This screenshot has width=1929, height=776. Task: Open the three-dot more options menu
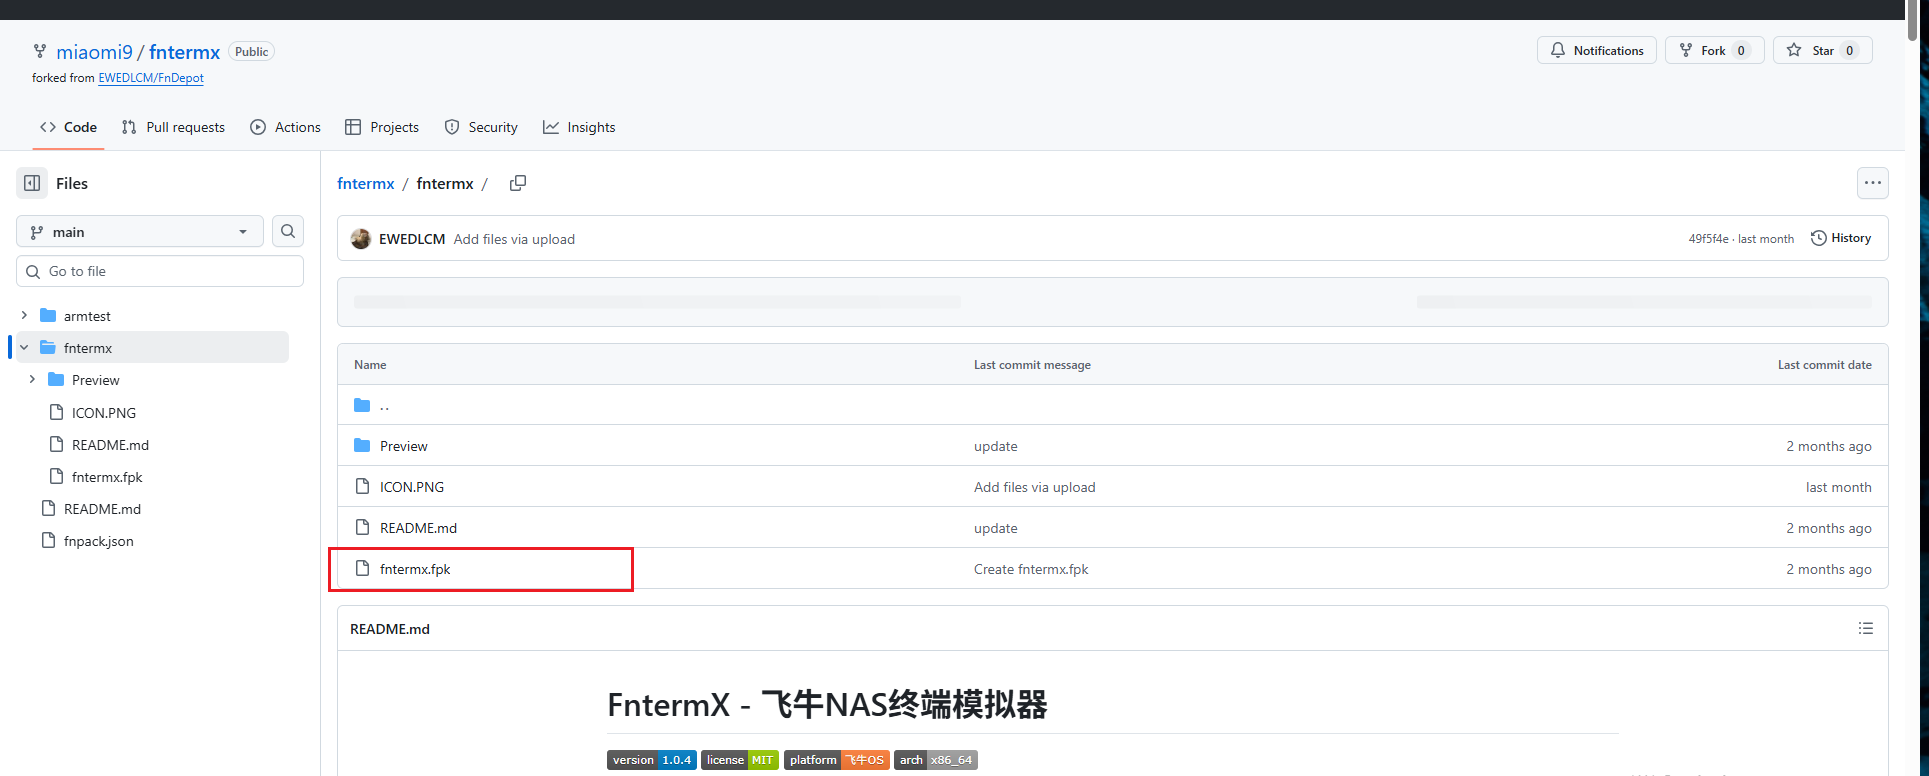pos(1872,183)
